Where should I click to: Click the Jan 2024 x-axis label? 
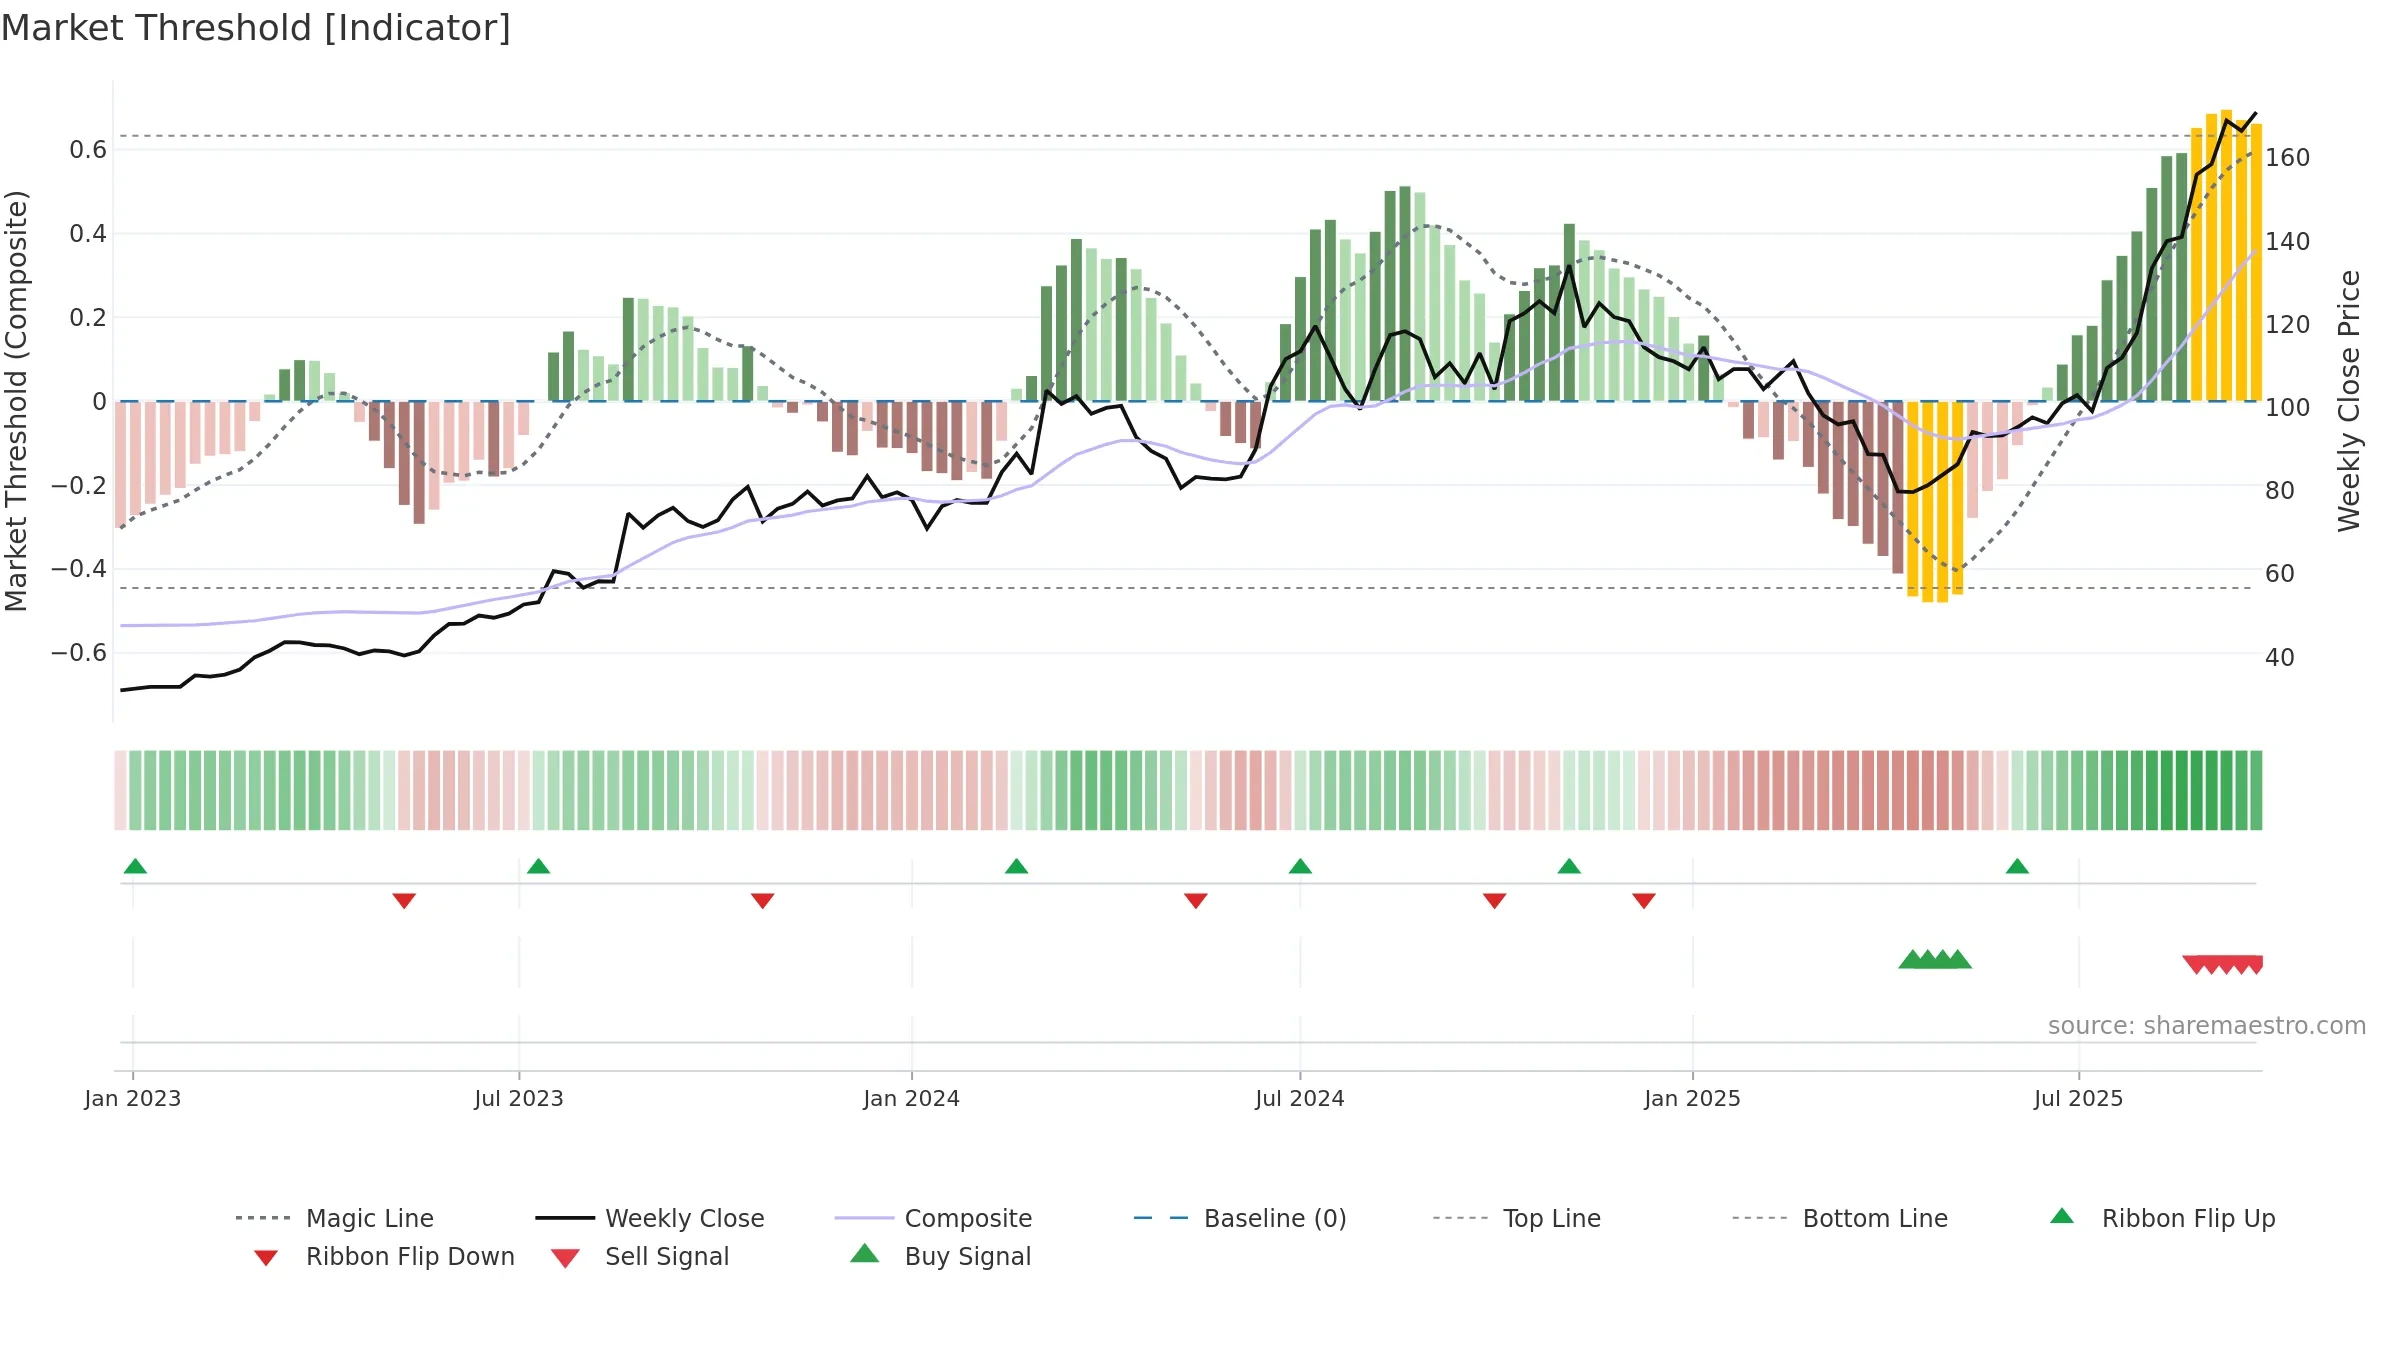912,1099
